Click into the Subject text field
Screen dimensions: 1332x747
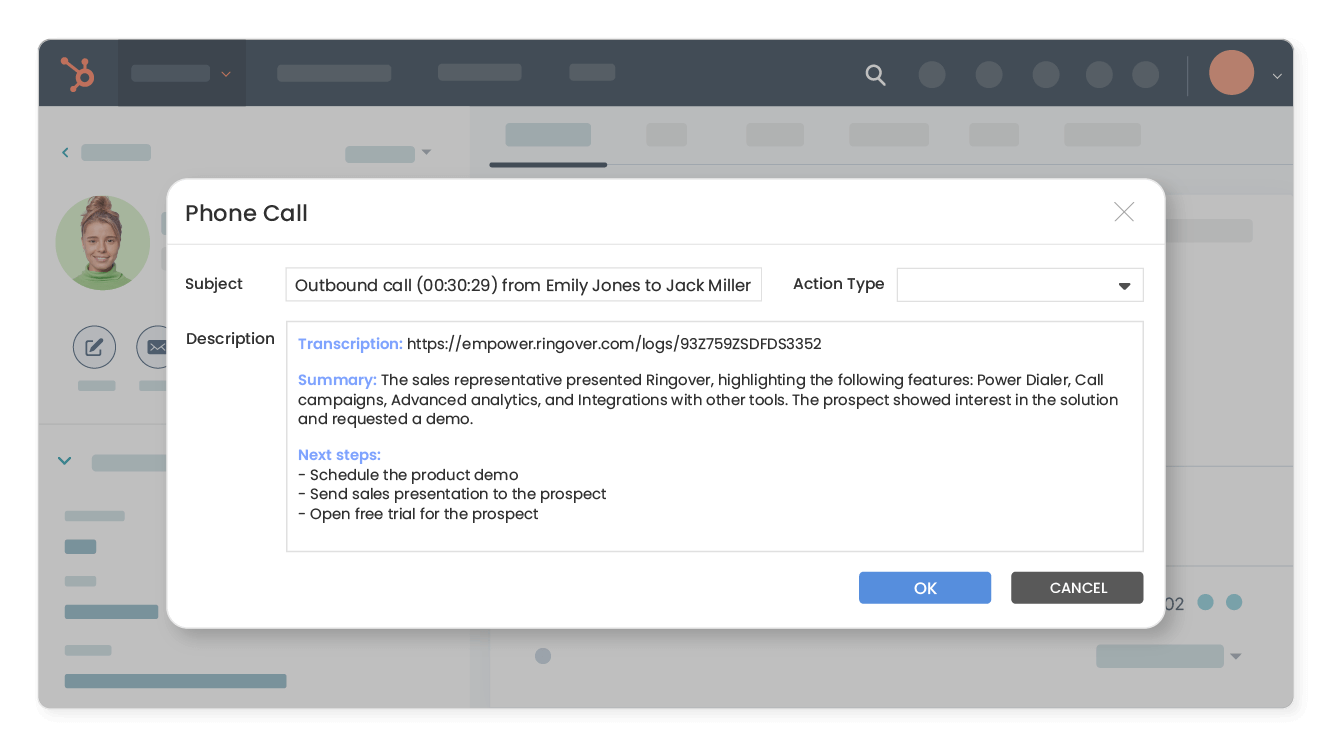pos(523,285)
